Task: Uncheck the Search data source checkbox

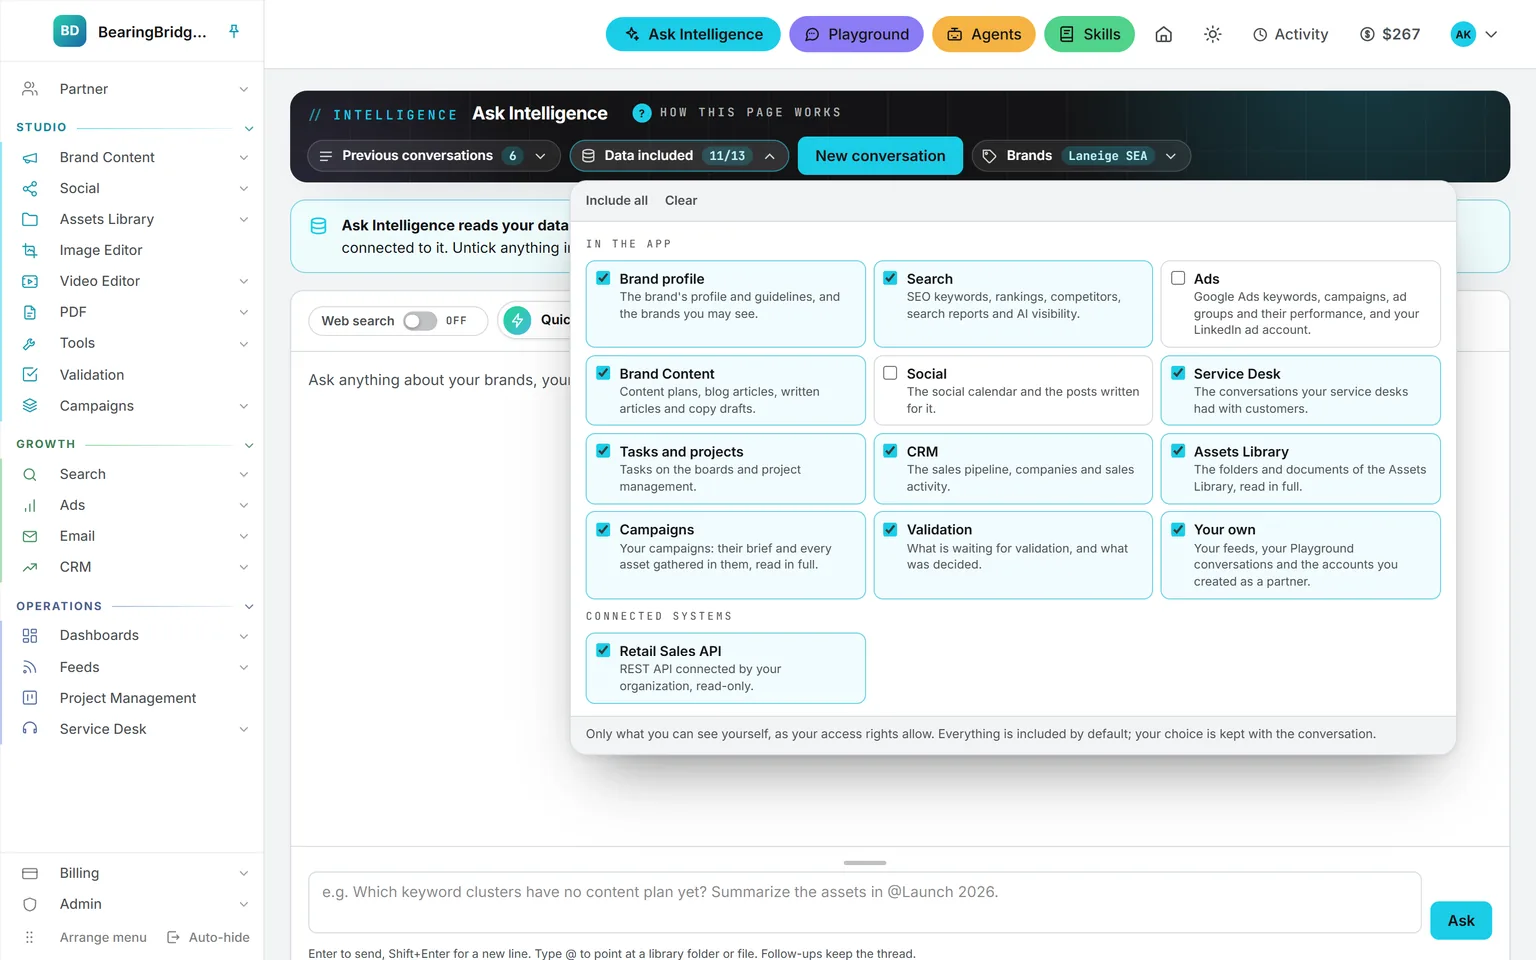Action: (x=890, y=278)
